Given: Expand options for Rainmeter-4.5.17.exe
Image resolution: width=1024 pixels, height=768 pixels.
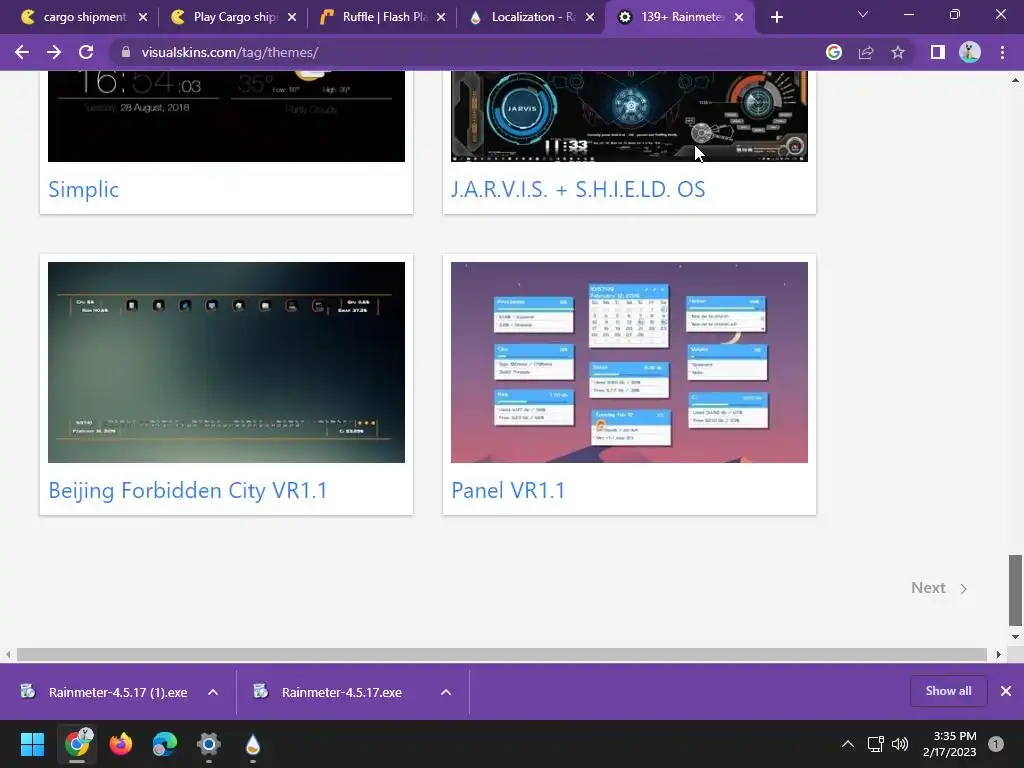Looking at the screenshot, I should click(x=446, y=692).
